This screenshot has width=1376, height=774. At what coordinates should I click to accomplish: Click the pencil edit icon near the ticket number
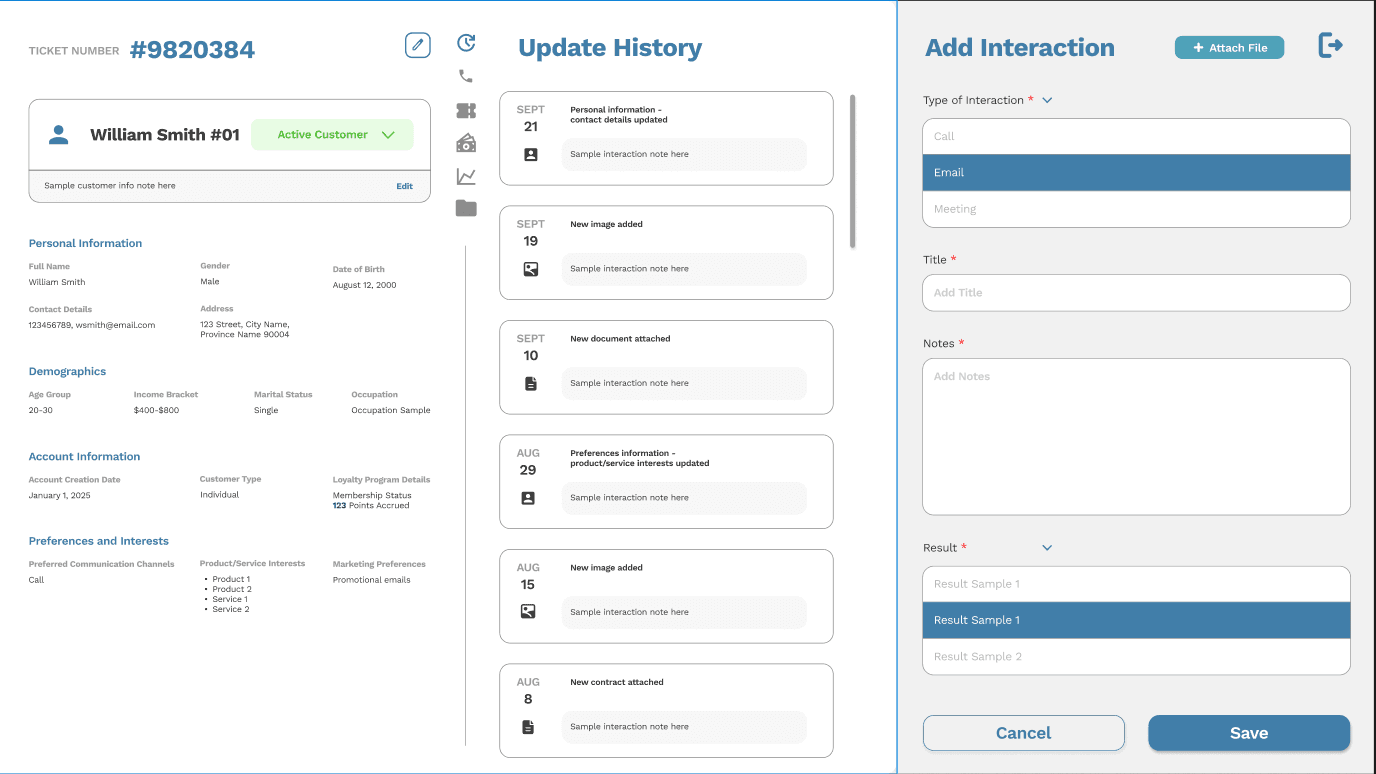click(417, 44)
